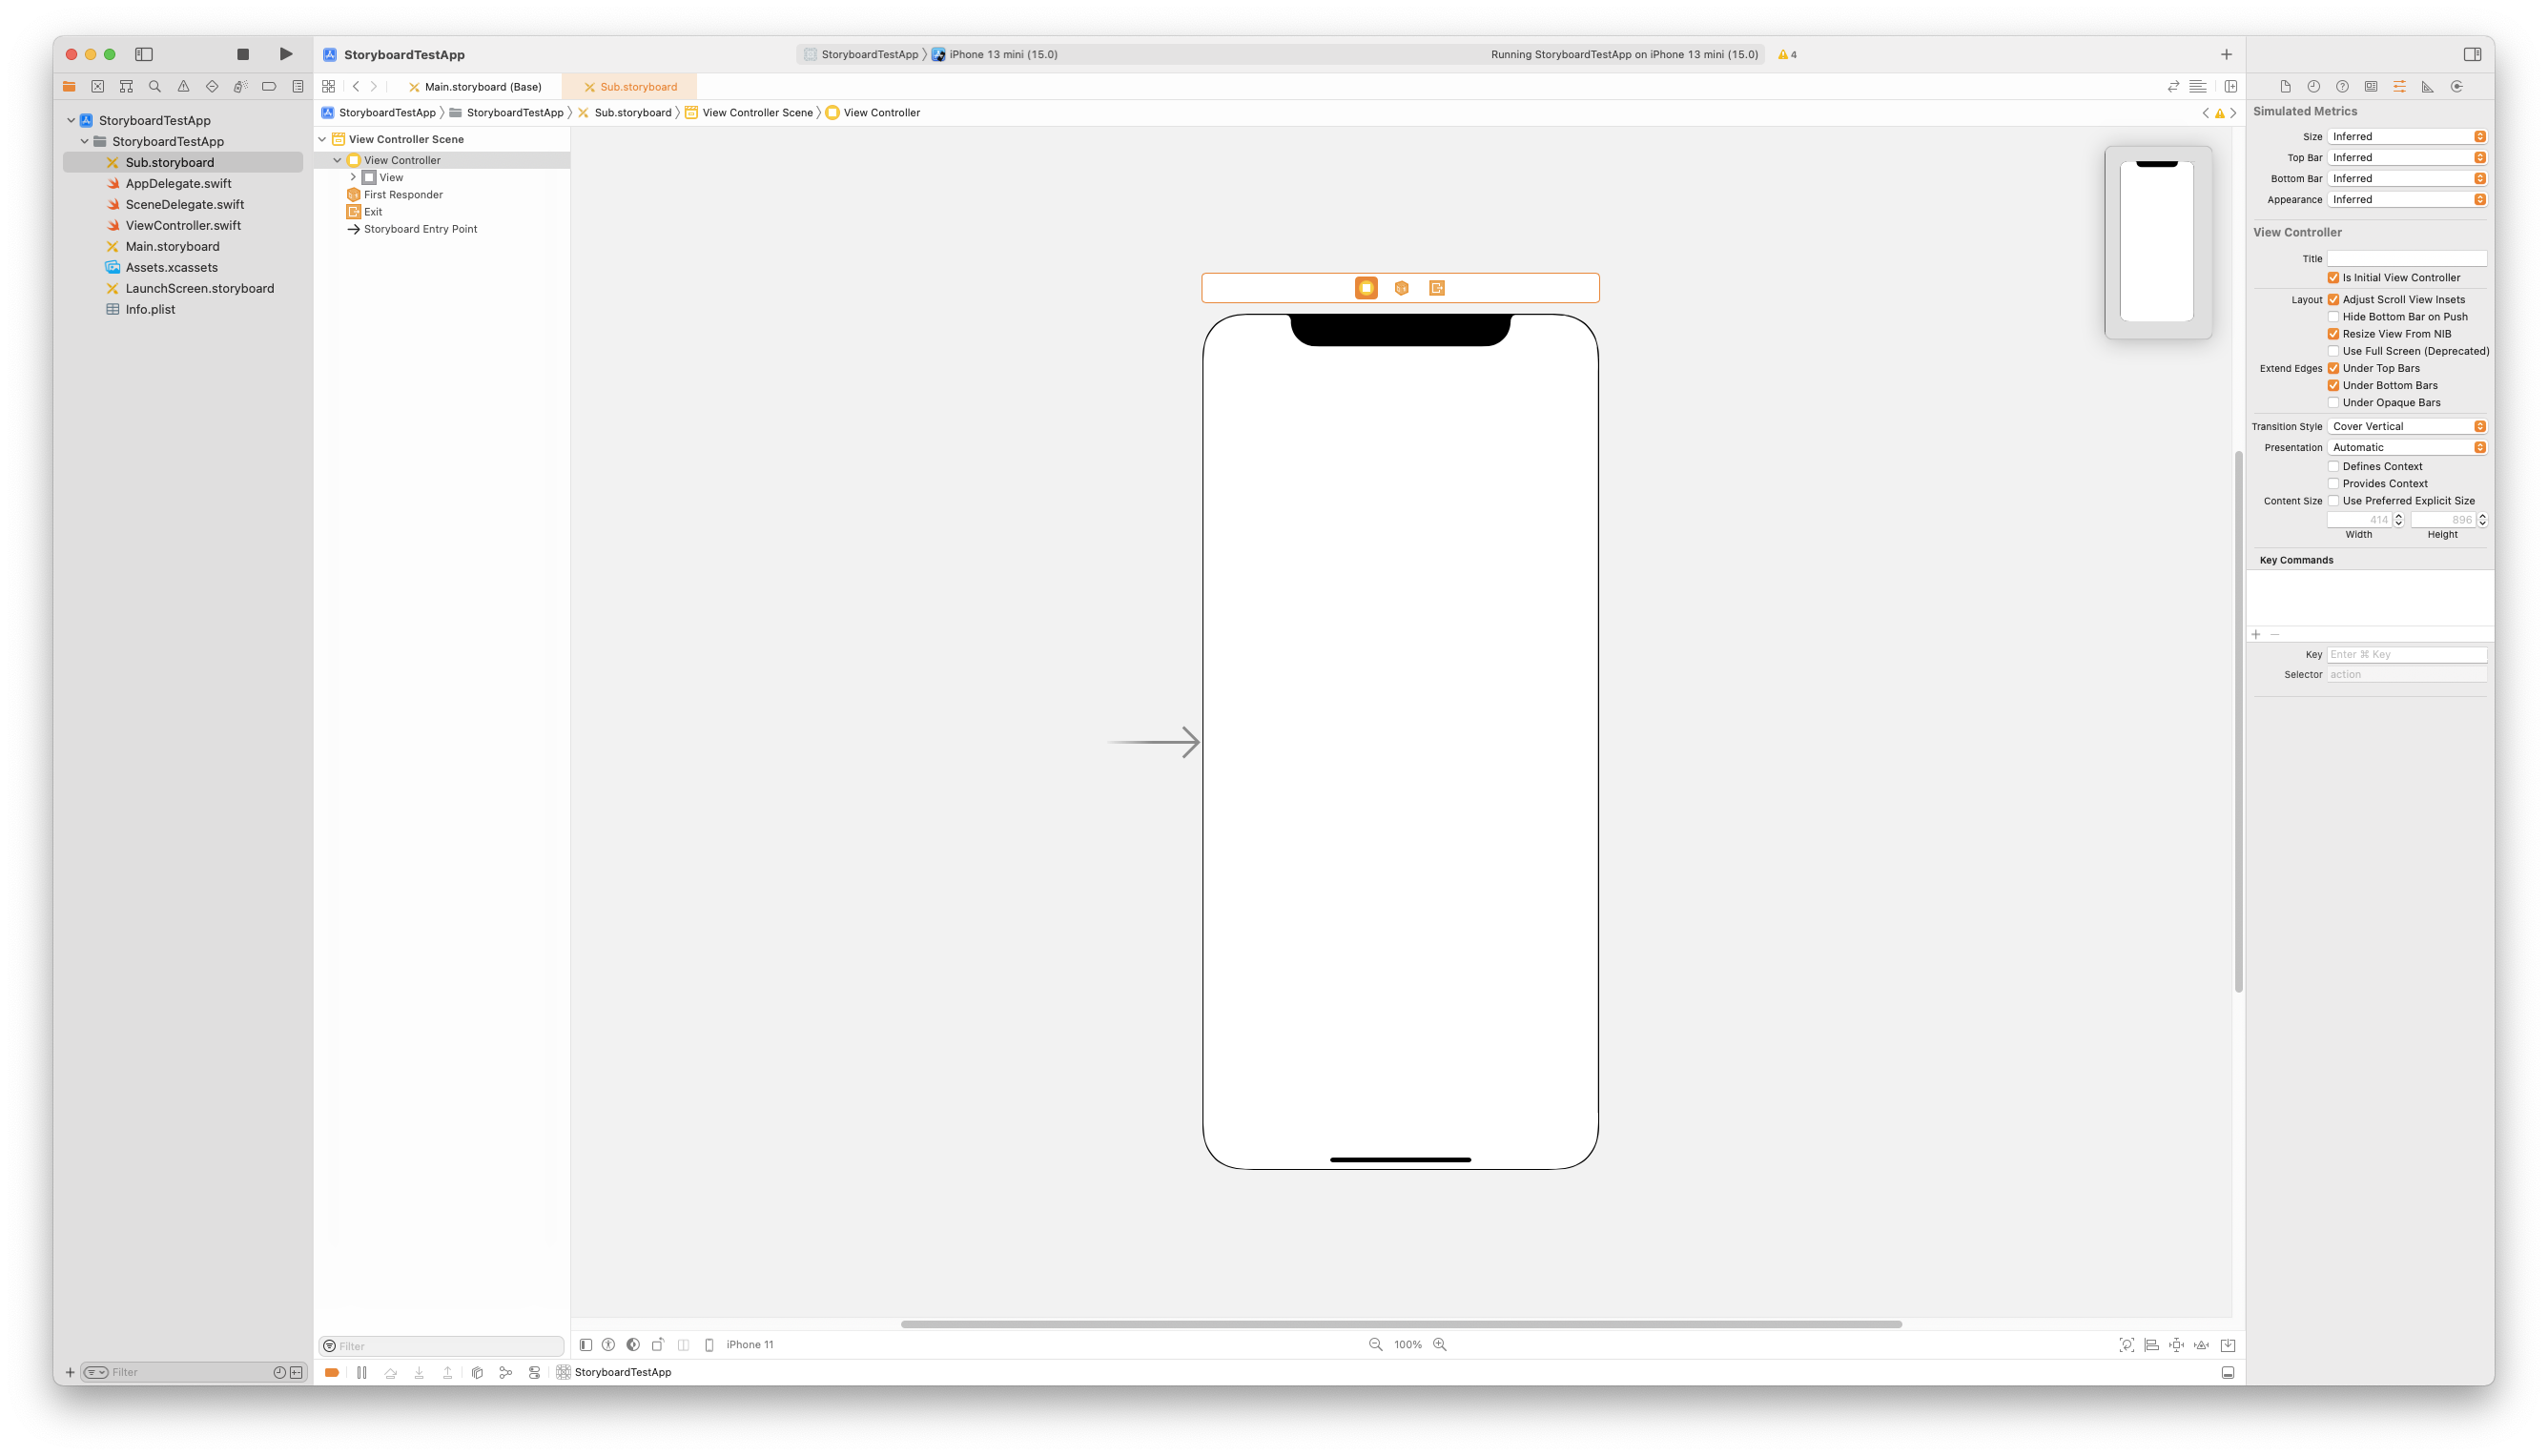Screen dimensions: 2548x1456
Task: Click the horizontal canvas scrollbar
Action: point(1400,1324)
